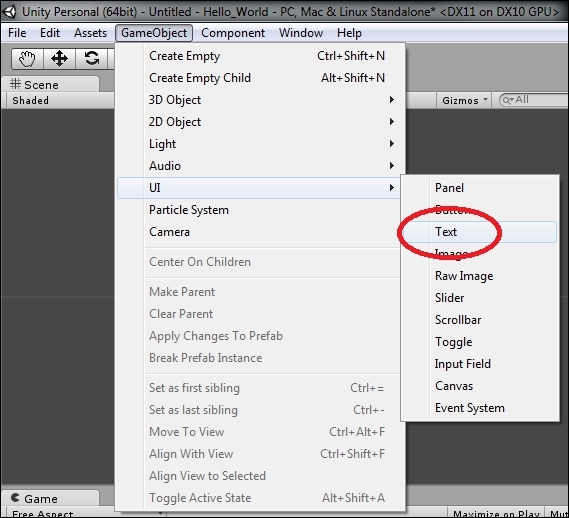Screen dimensions: 569x518
Task: Click the scene search field
Action: [x=533, y=100]
